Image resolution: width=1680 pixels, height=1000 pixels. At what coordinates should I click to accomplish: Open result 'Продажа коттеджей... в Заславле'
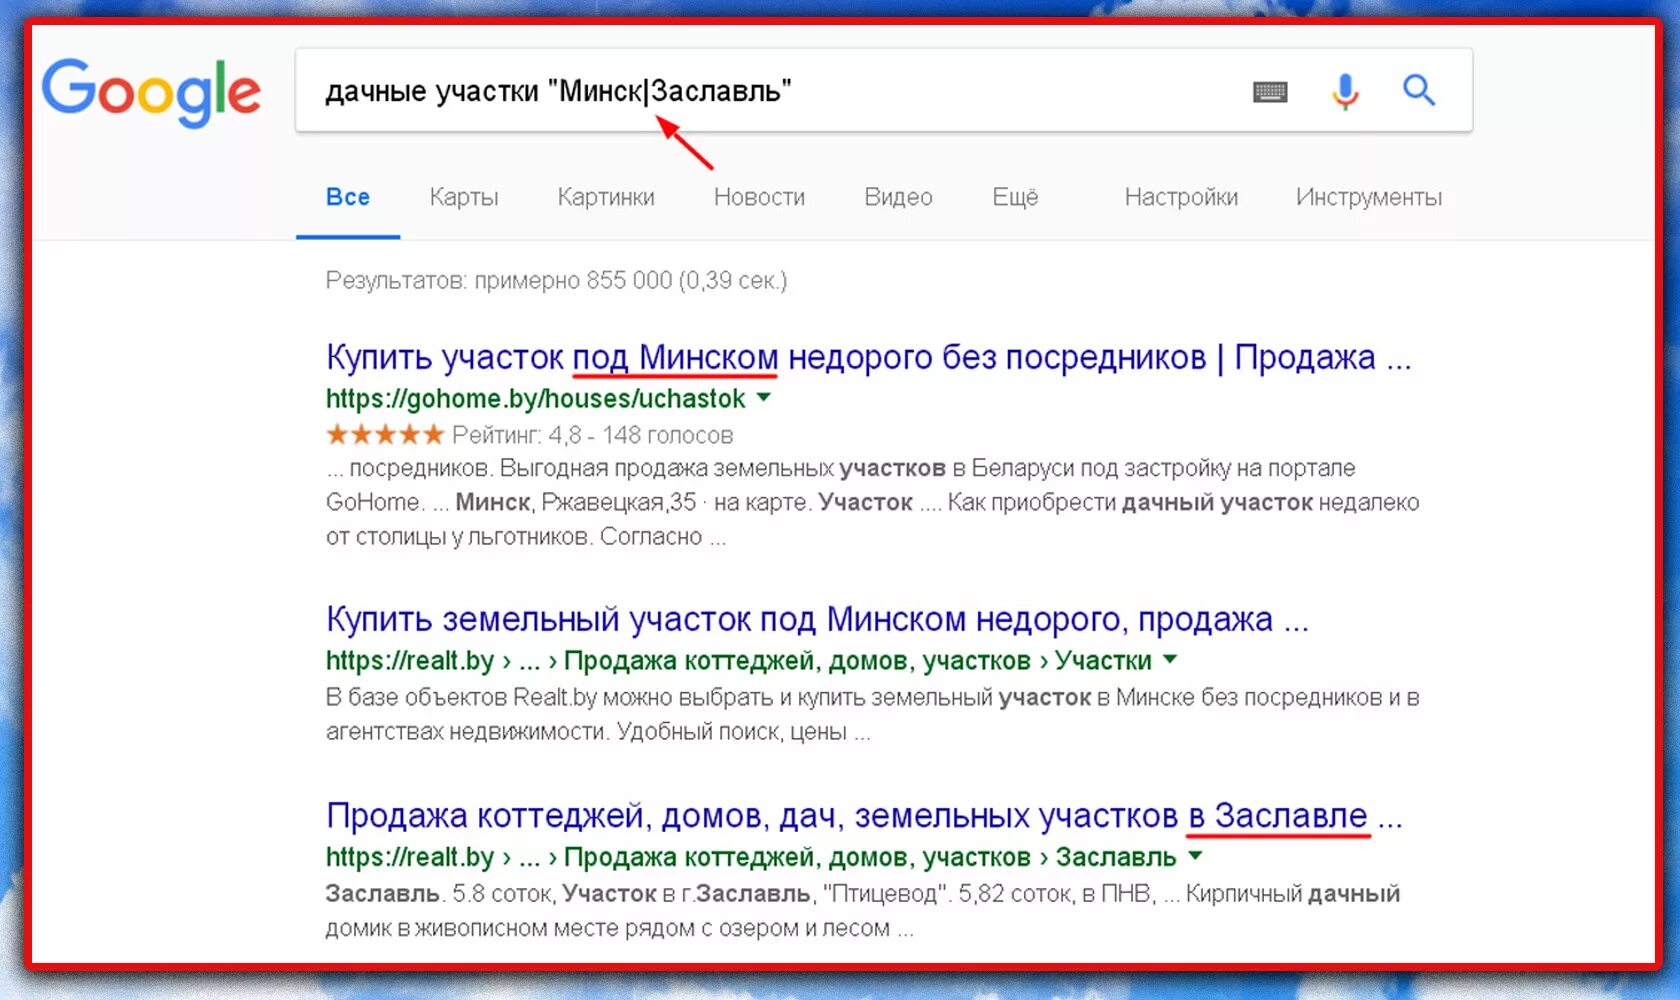click(864, 815)
